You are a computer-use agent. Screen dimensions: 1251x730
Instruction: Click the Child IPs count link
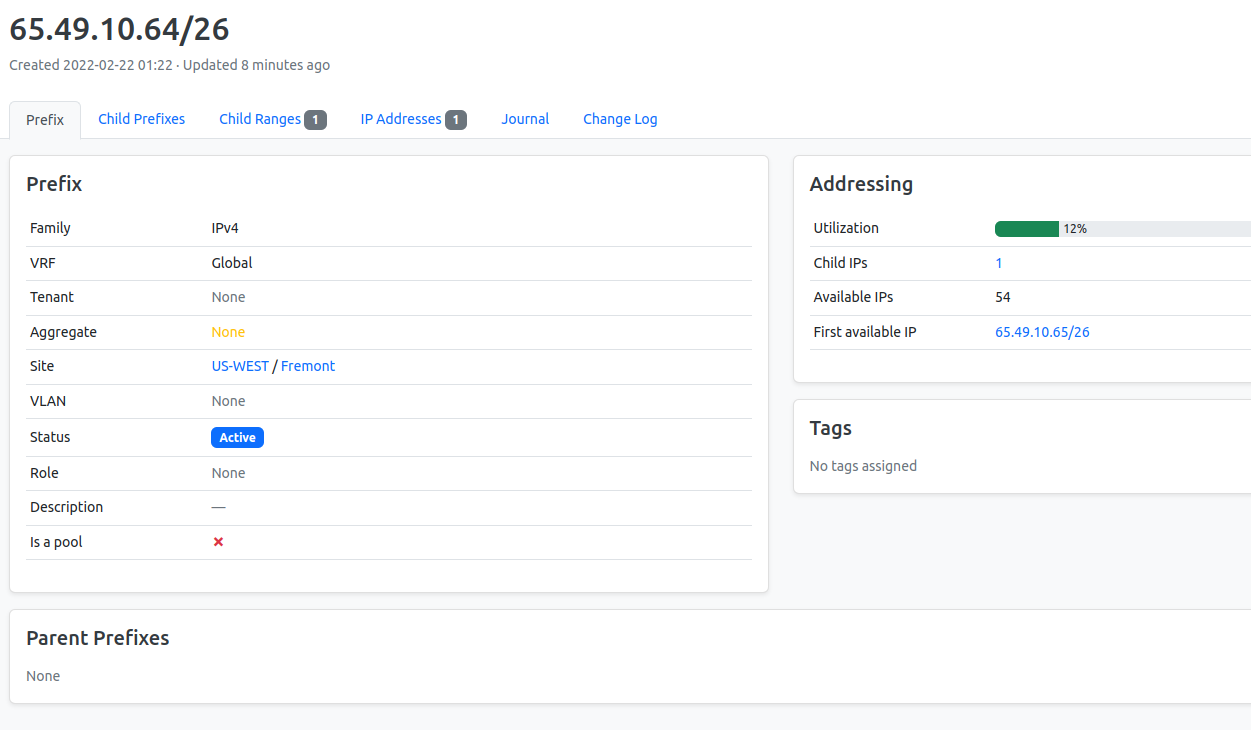tap(998, 262)
